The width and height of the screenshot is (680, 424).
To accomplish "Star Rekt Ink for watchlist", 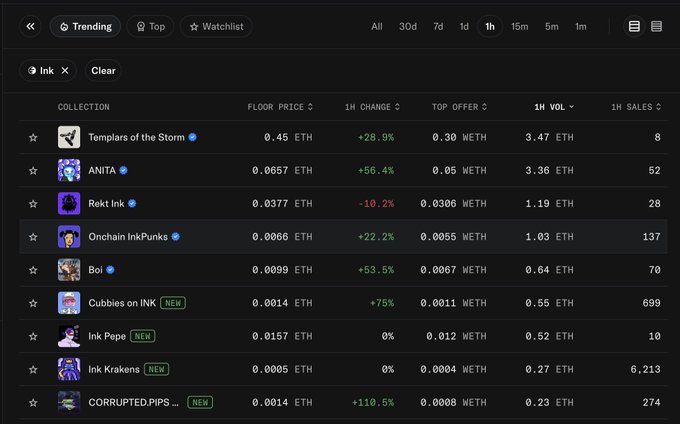I will pyautogui.click(x=33, y=204).
